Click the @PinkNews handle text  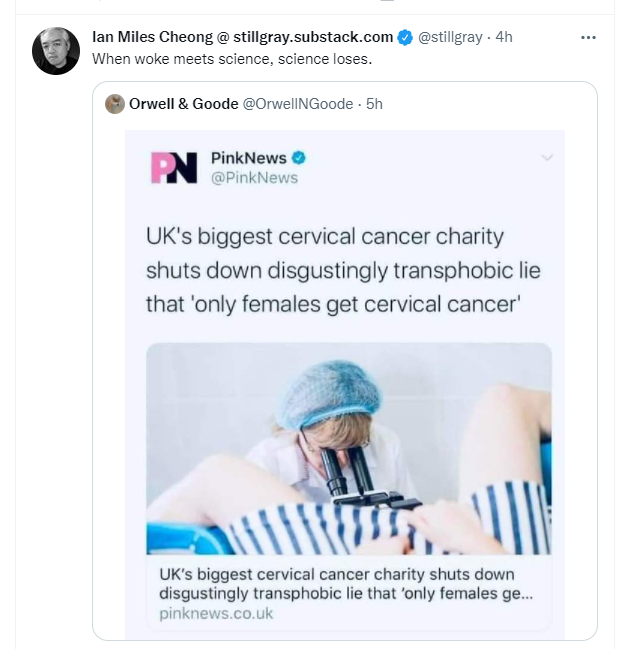point(254,177)
